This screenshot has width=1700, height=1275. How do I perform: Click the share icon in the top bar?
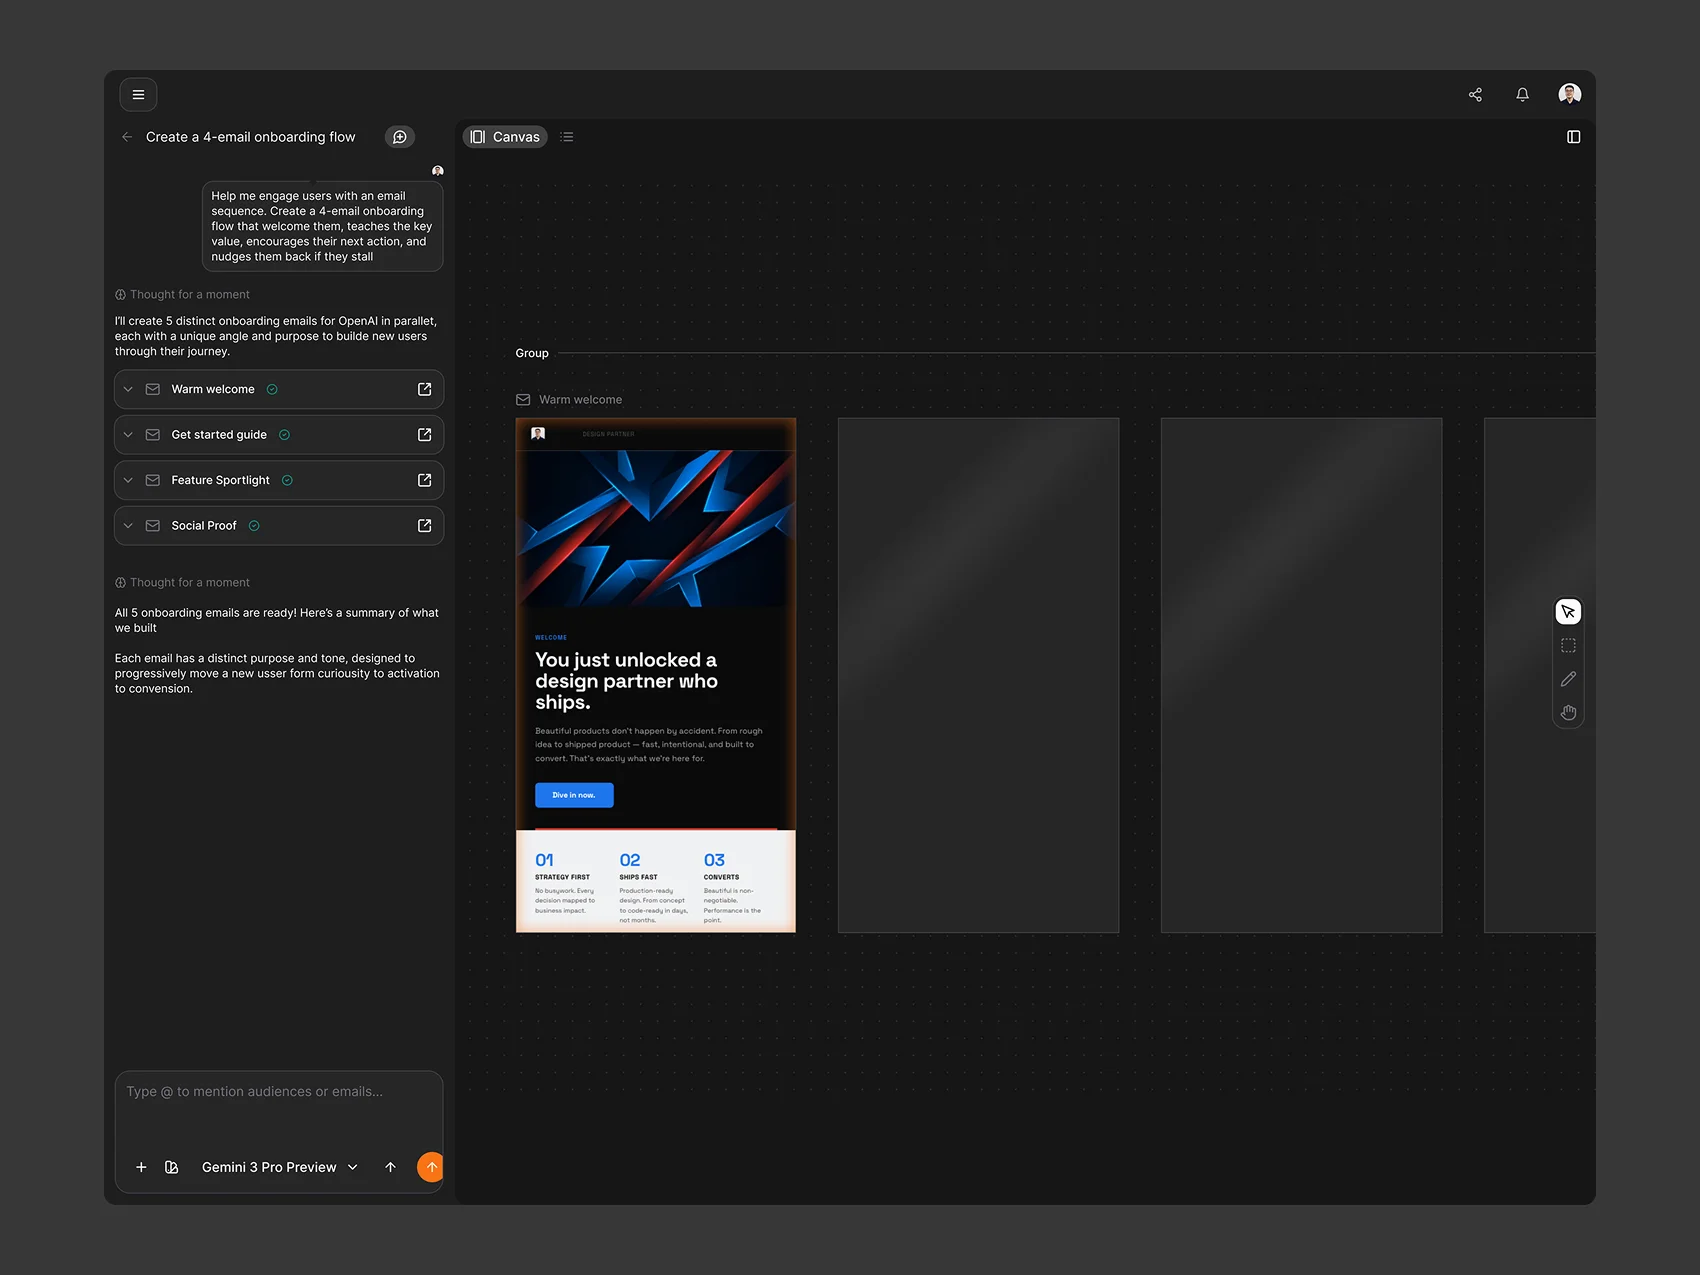[1475, 95]
